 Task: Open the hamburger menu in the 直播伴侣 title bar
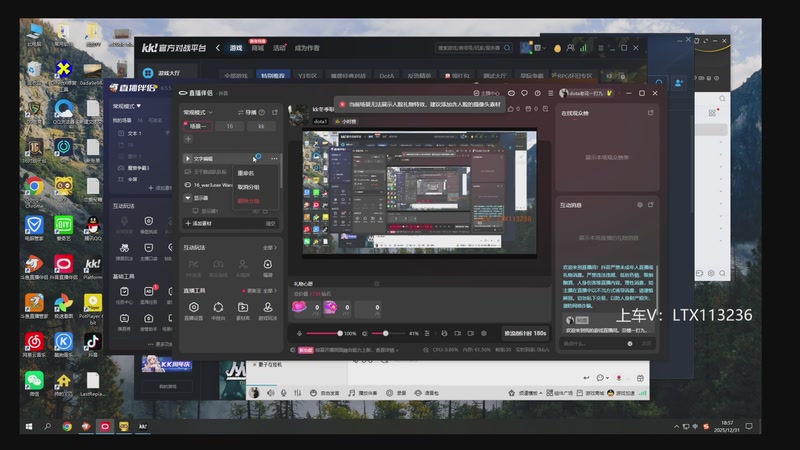coord(551,93)
